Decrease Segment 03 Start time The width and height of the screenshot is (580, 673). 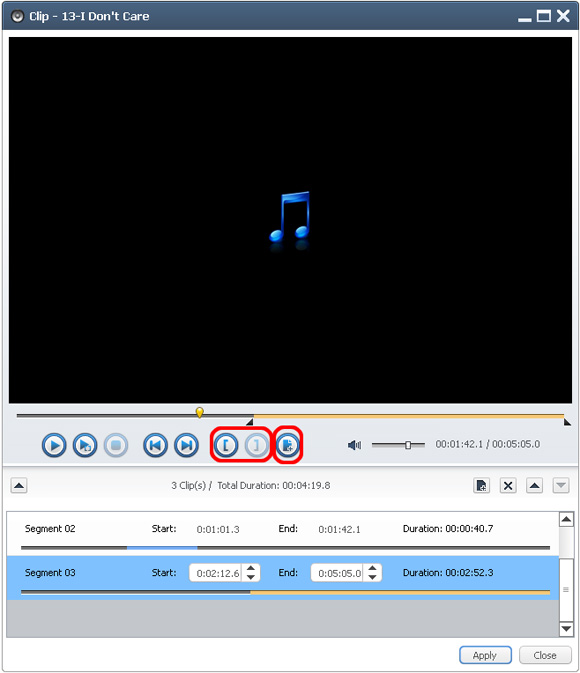click(x=251, y=578)
